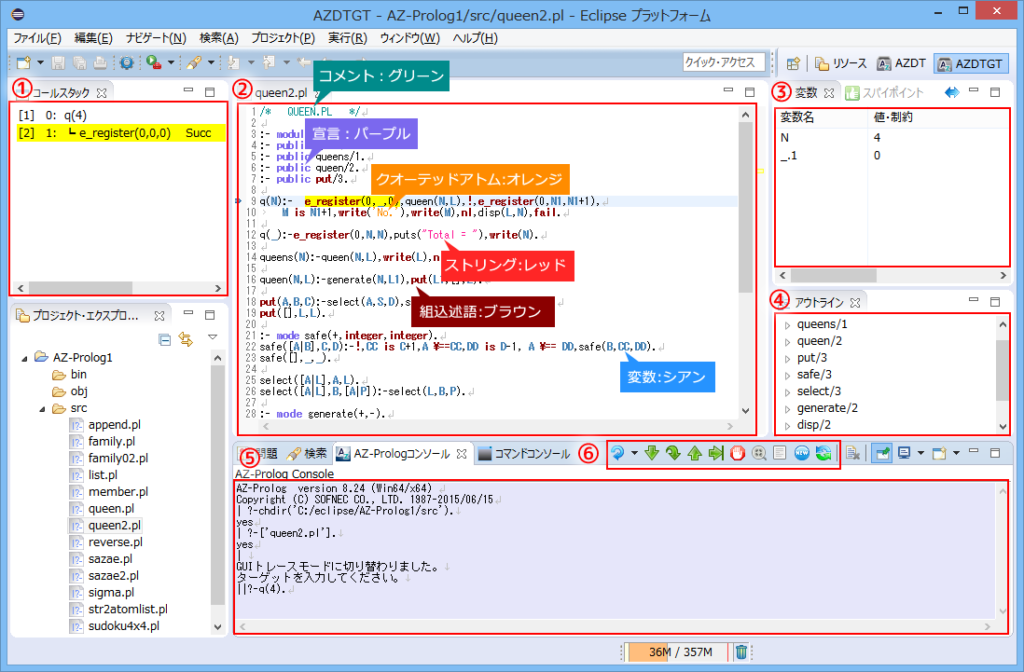Image resolution: width=1024 pixels, height=672 pixels.
Task: Click the garbage collector trash icon in status bar
Action: pyautogui.click(x=741, y=652)
